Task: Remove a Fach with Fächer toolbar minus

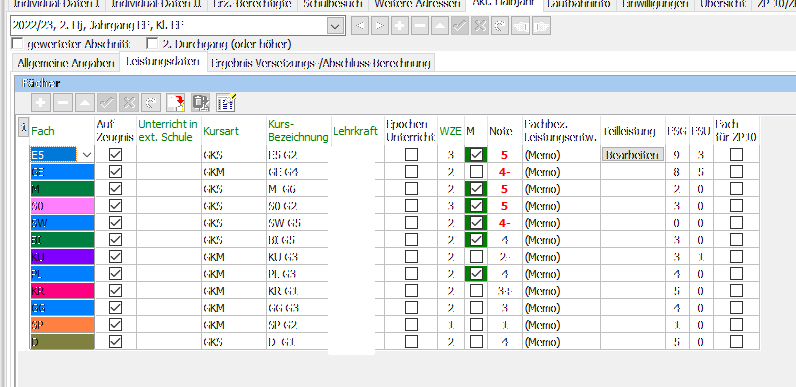Action: click(62, 103)
